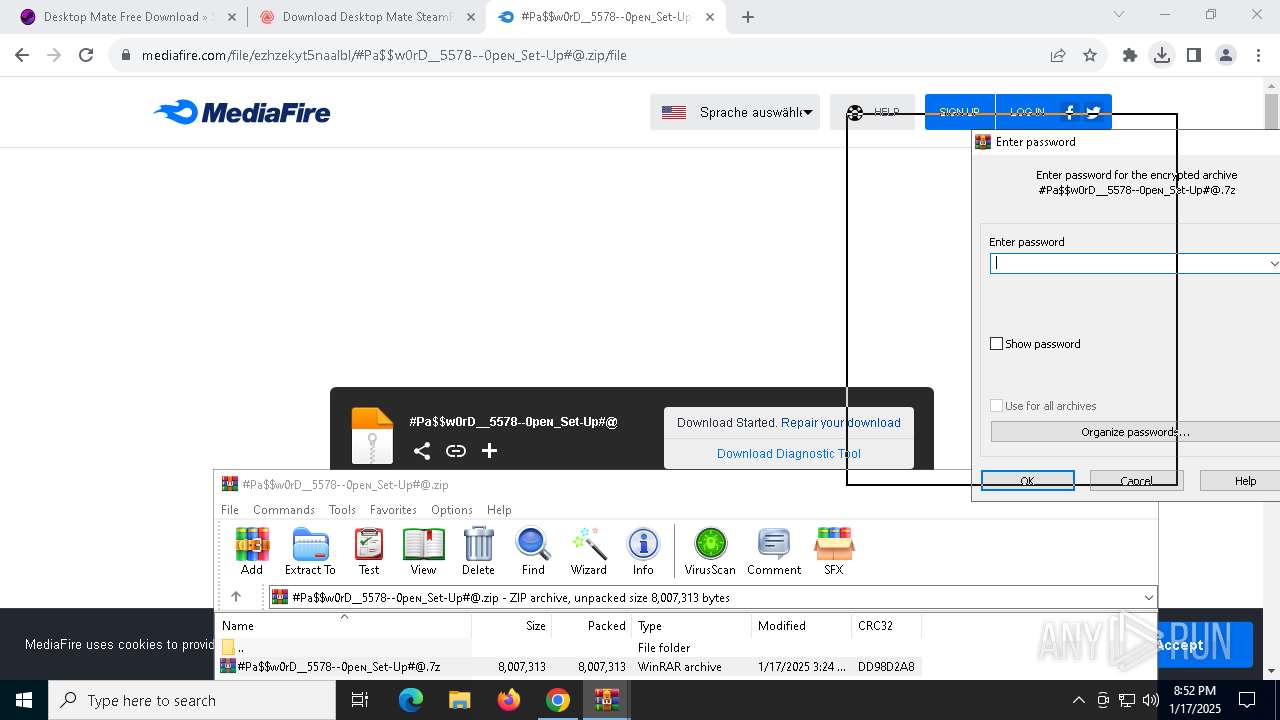Viewport: 1280px width, 720px height.
Task: Launch the Wizard wand icon
Action: tap(589, 552)
